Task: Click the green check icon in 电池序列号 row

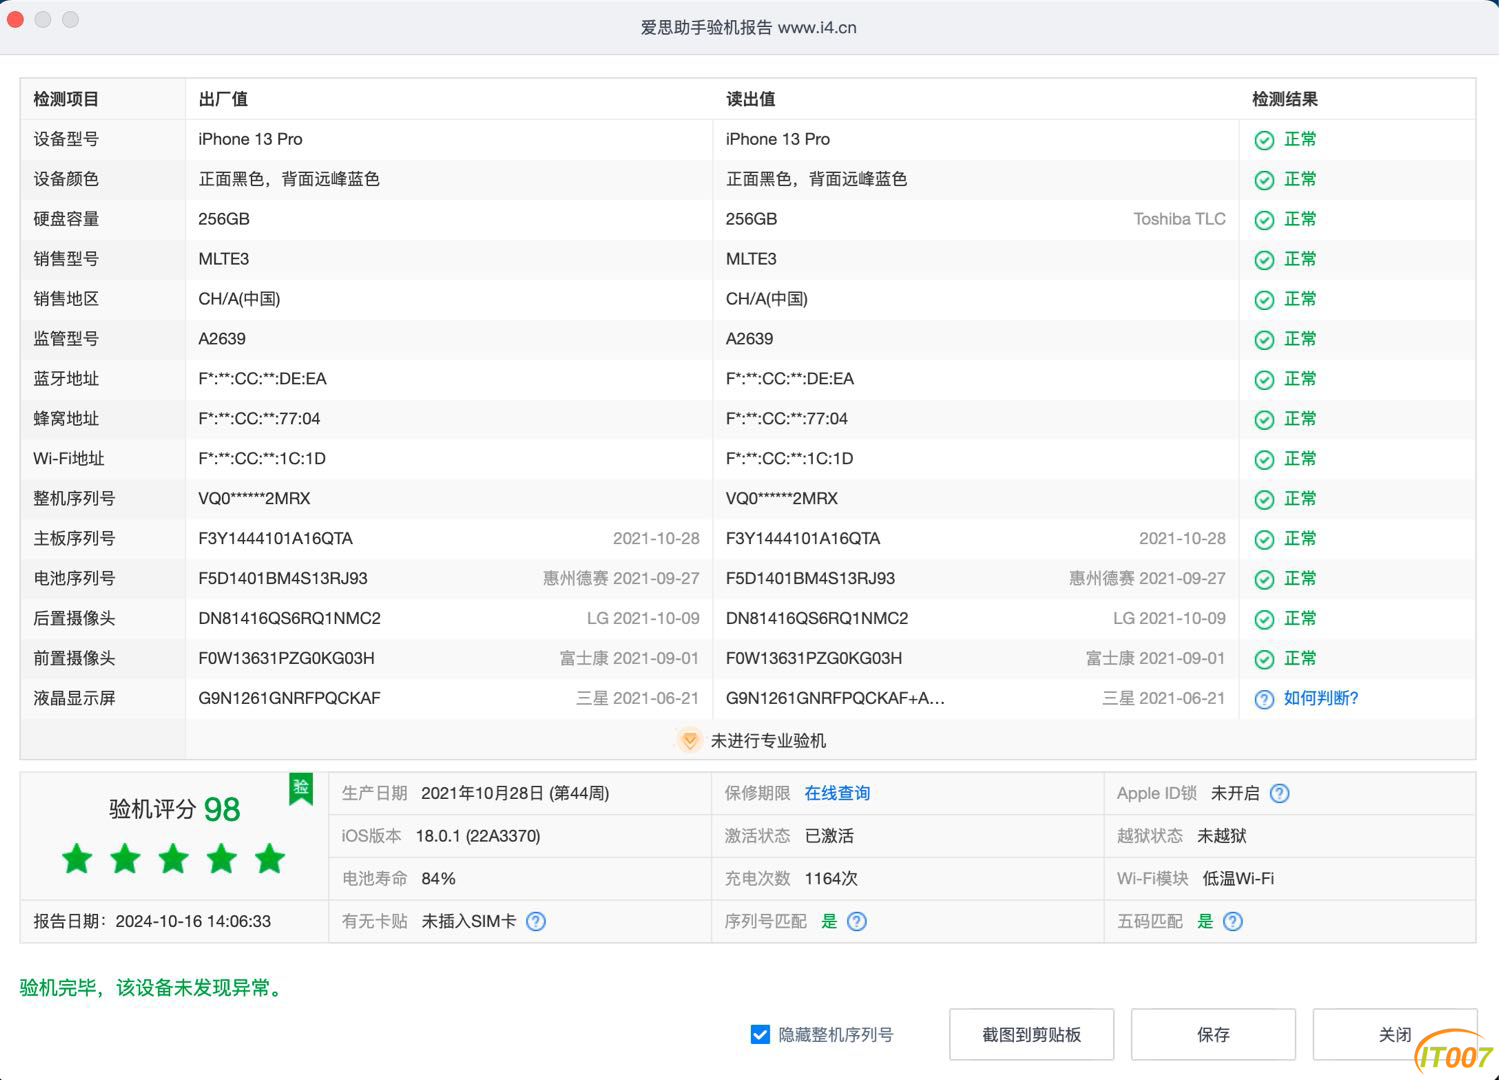Action: (x=1264, y=580)
